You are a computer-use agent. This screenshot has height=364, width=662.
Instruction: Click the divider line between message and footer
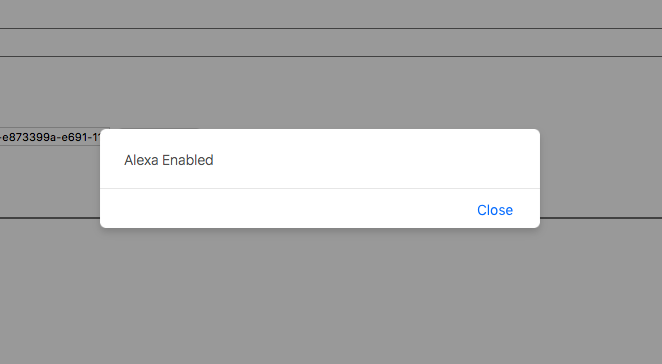[x=320, y=188]
